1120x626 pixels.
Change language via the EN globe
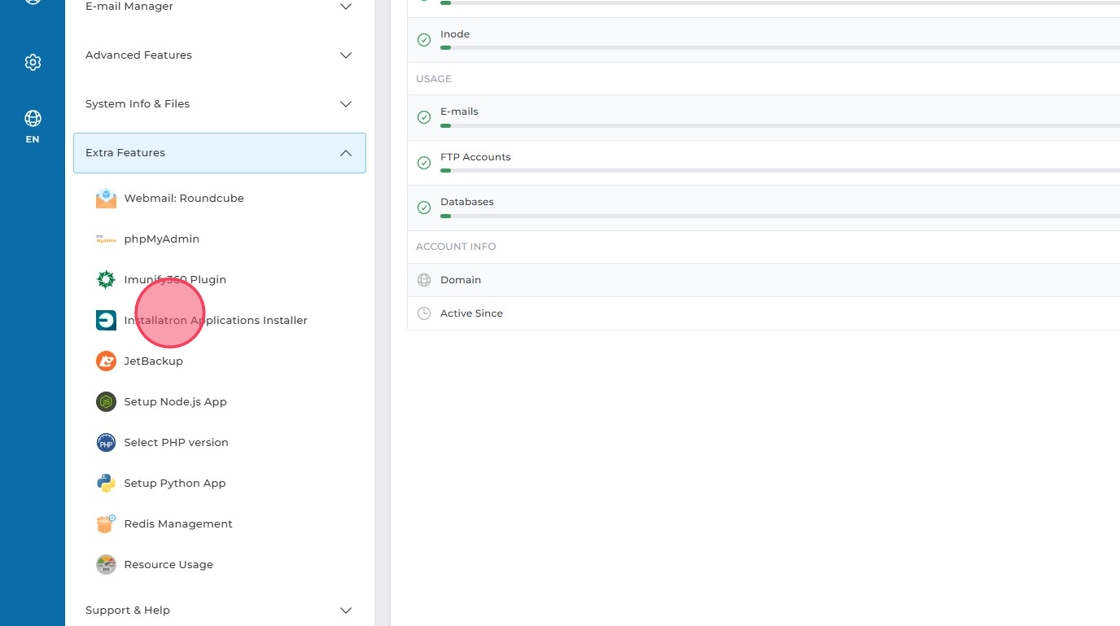(x=33, y=126)
